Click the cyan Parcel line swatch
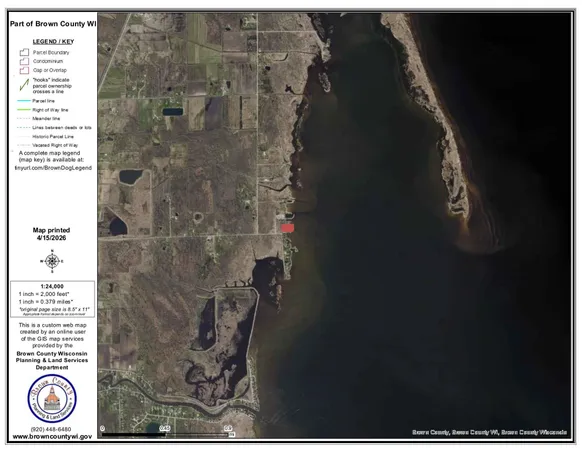Viewport: 582px width, 450px height. [24, 101]
